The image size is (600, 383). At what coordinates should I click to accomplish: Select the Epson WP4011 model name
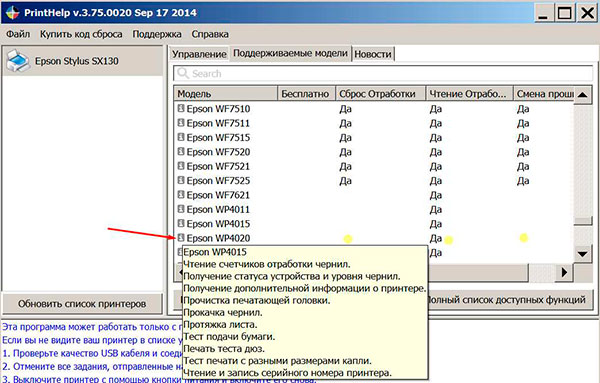[x=218, y=210]
